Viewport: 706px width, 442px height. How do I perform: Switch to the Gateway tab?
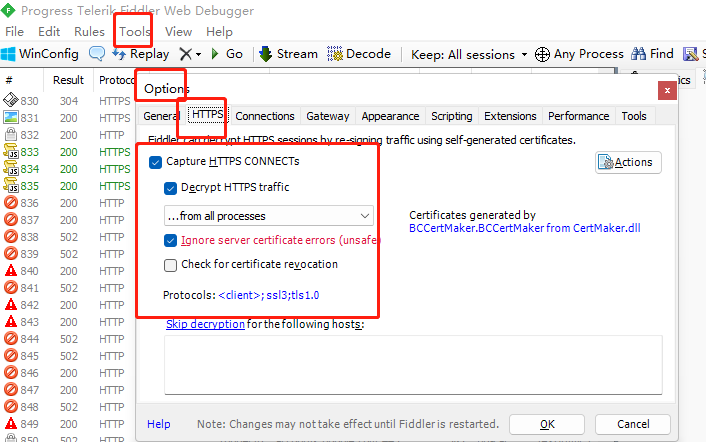pos(328,116)
